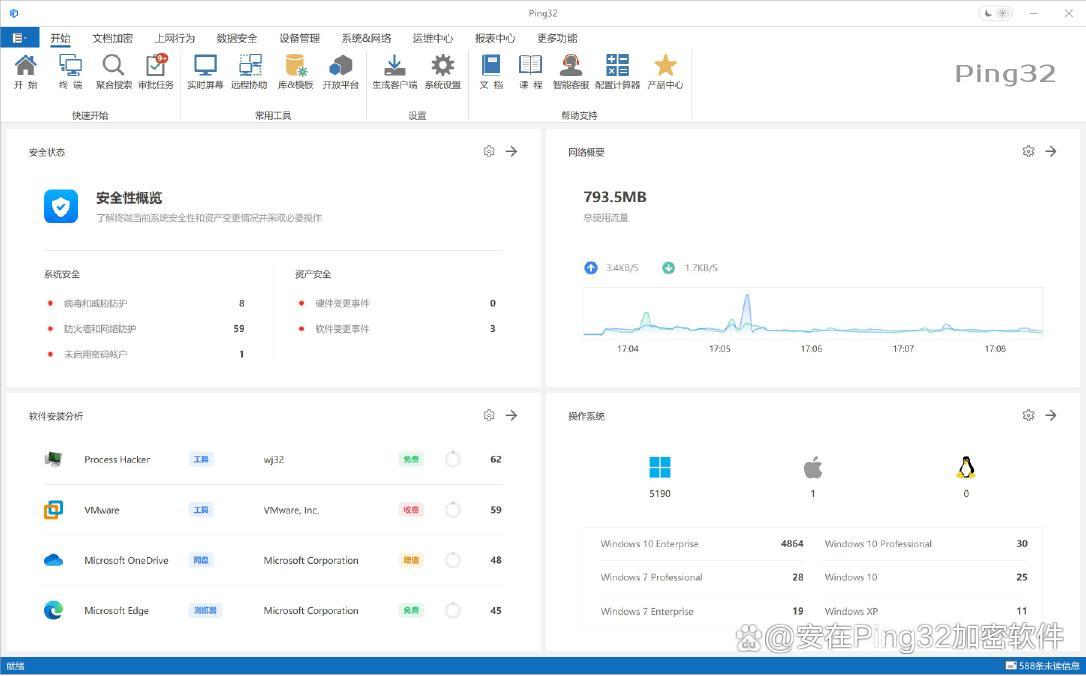Viewport: 1086px width, 676px height.
Task: Switch to the 文档加密 ribbon tab
Action: click(x=112, y=38)
